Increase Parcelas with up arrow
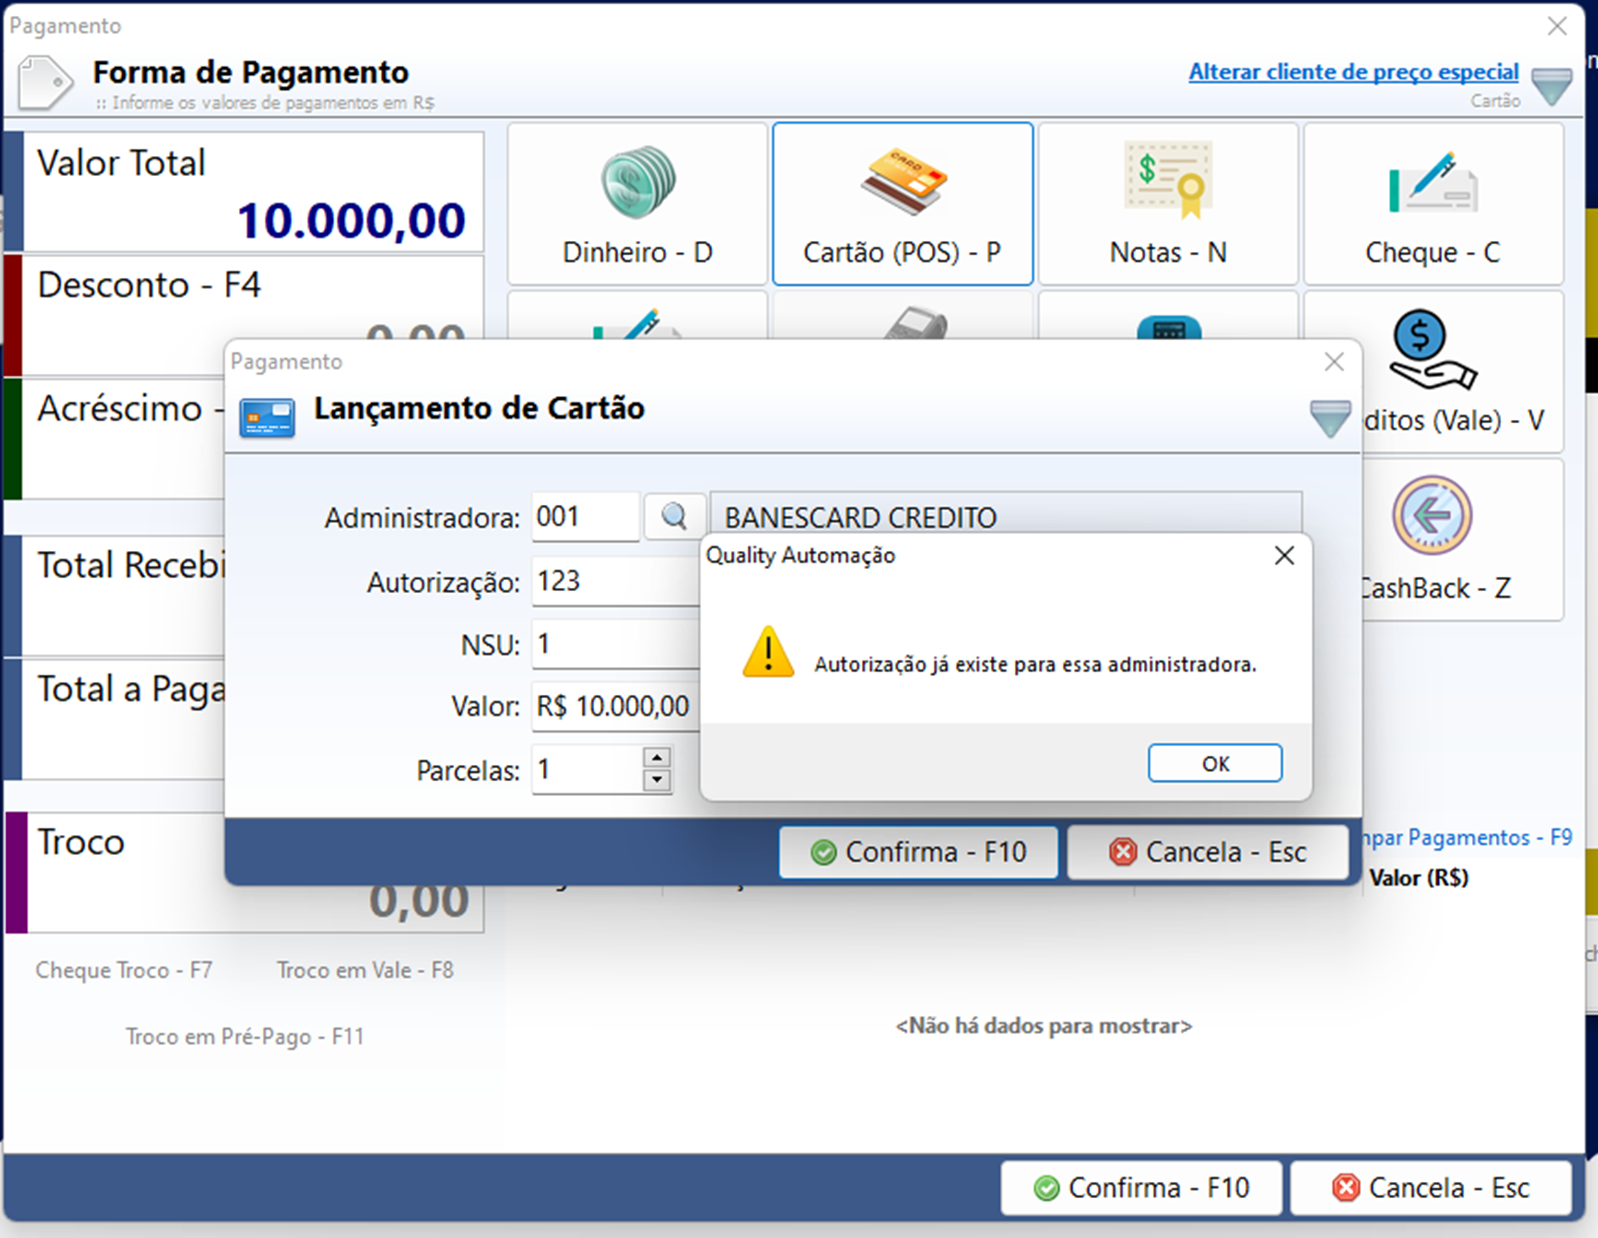The height and width of the screenshot is (1238, 1598). 657,757
